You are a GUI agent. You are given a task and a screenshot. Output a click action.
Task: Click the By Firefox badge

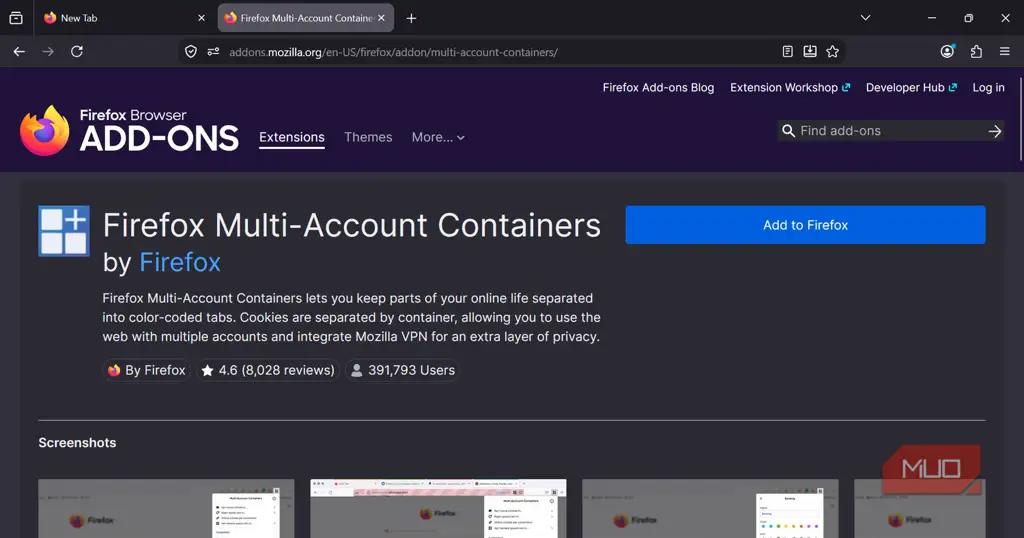(x=147, y=370)
